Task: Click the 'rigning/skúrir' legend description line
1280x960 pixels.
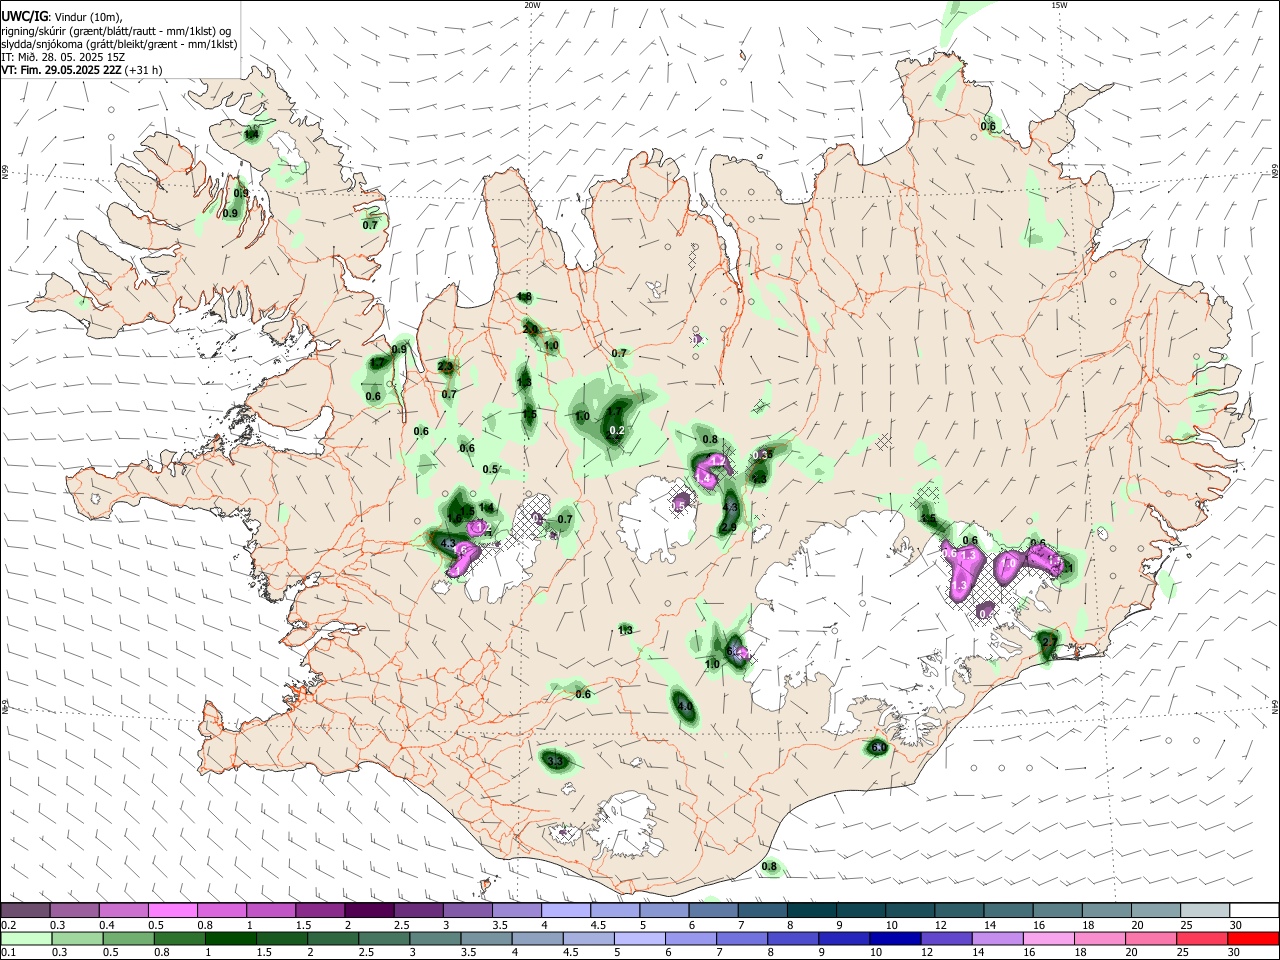Action: pos(116,30)
